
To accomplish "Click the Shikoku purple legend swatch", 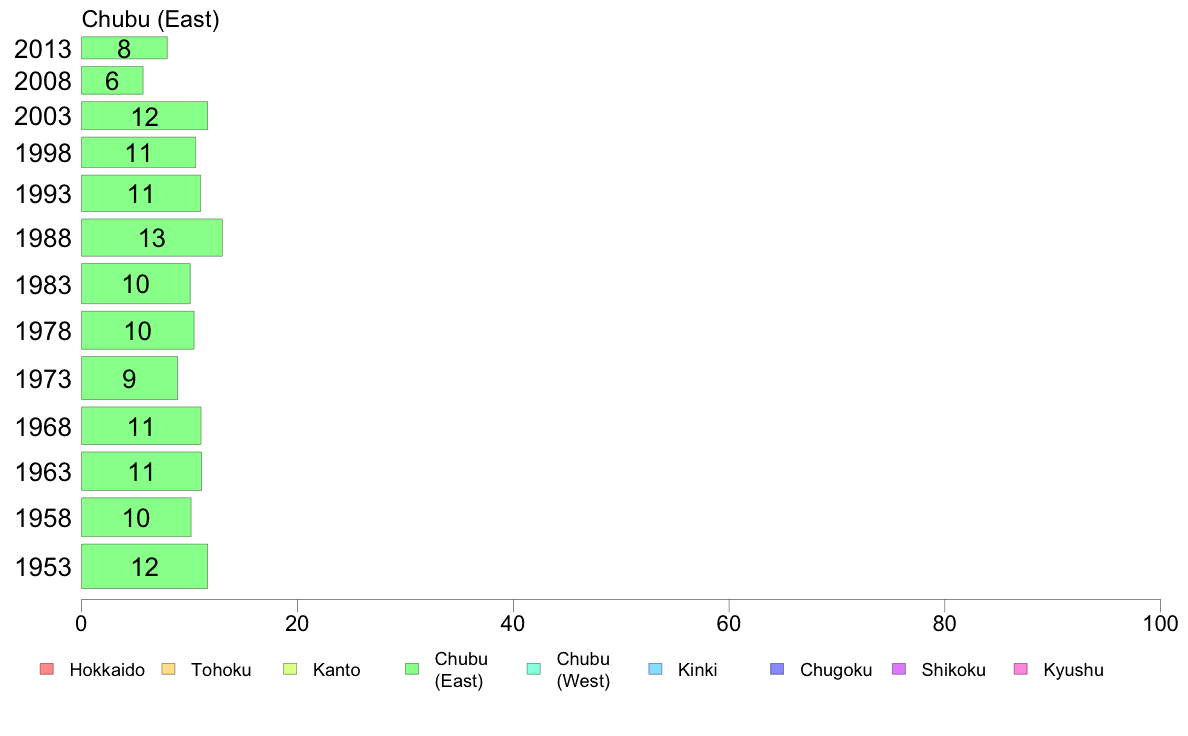I will (x=899, y=669).
